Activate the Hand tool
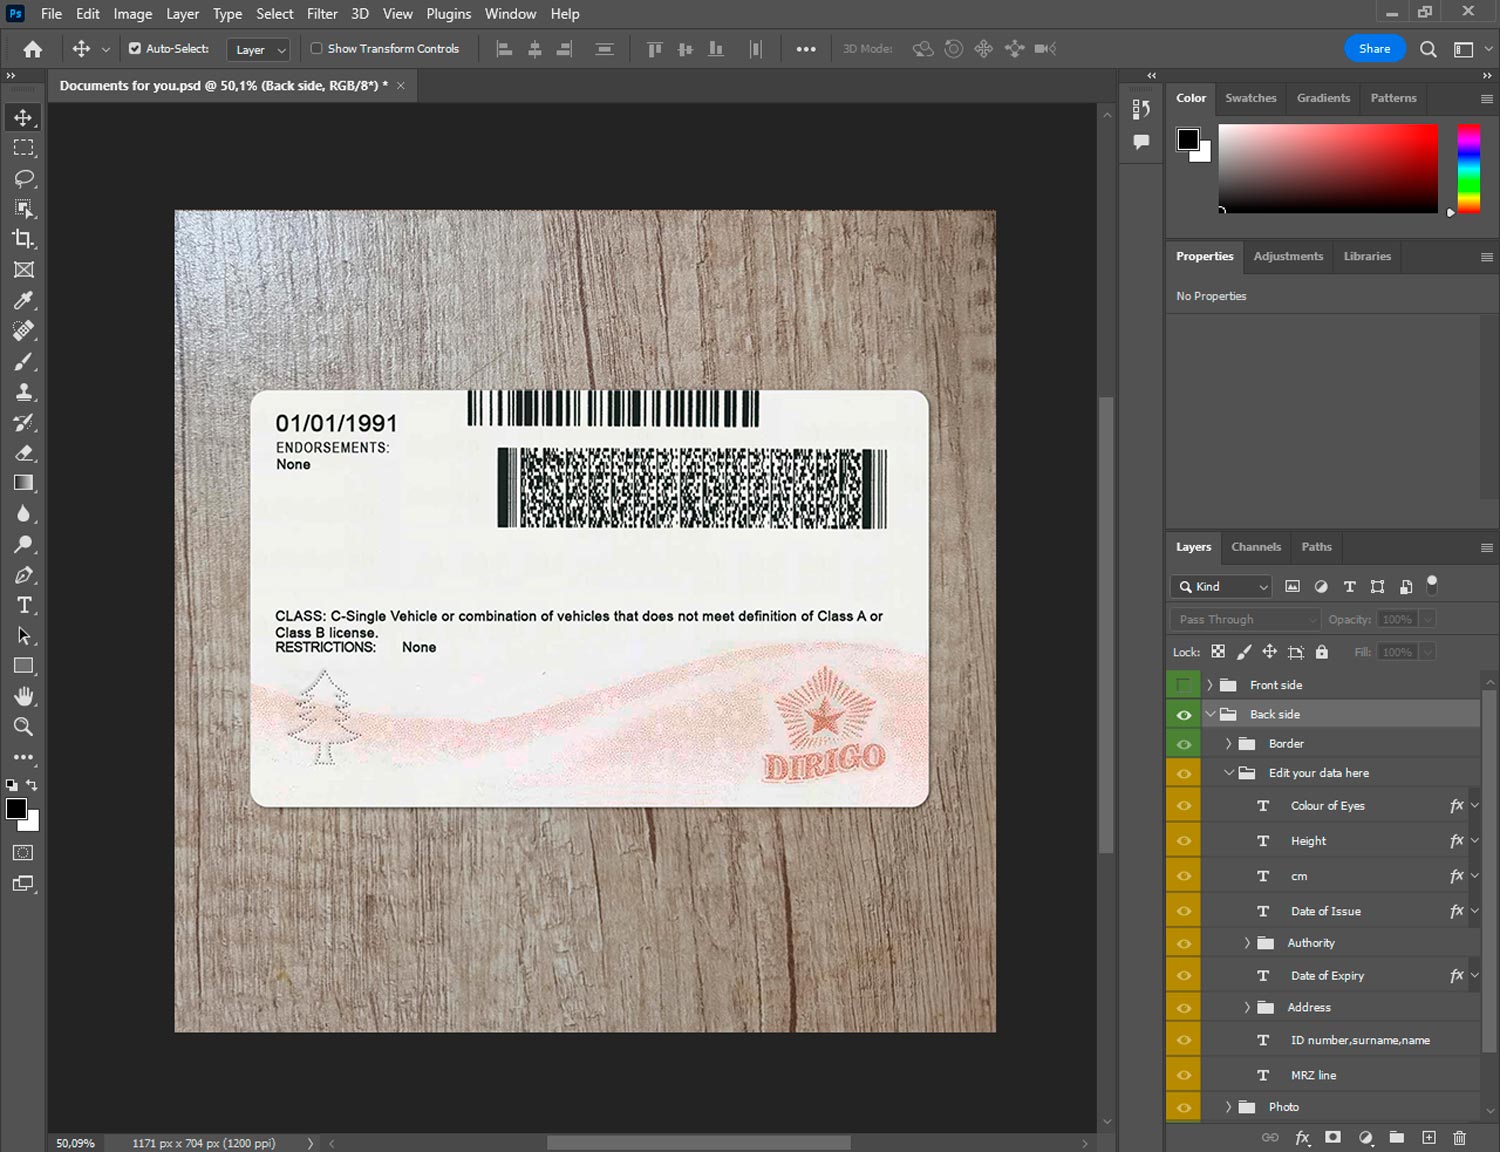Viewport: 1500px width, 1152px height. (24, 696)
